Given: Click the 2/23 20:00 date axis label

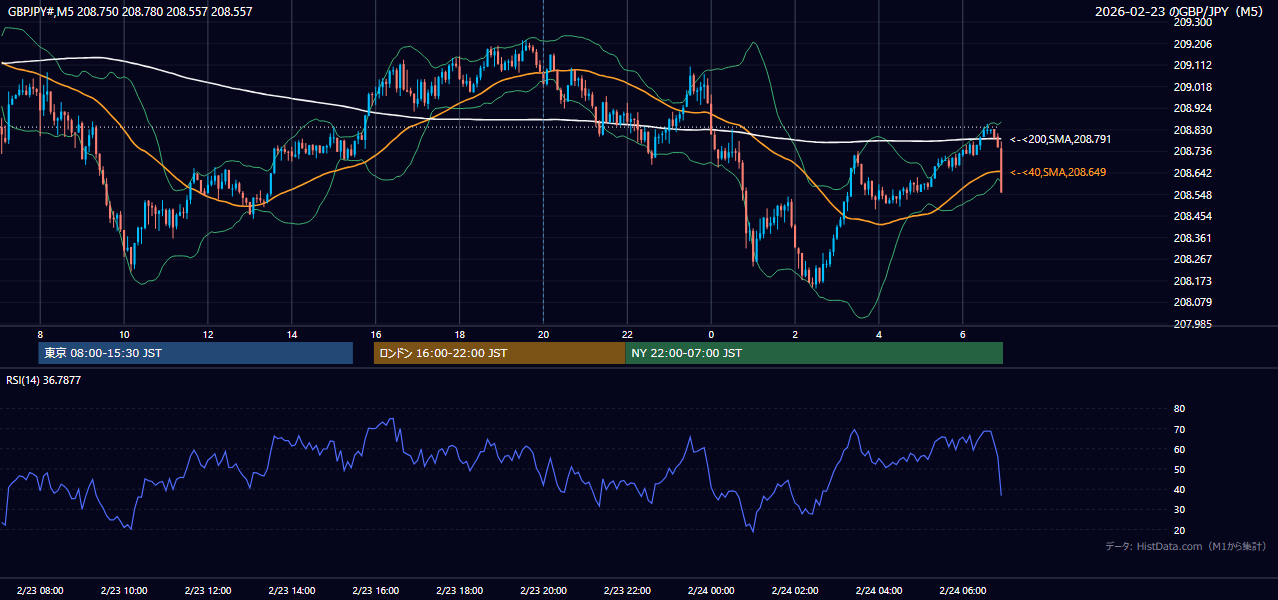Looking at the screenshot, I should (x=544, y=591).
